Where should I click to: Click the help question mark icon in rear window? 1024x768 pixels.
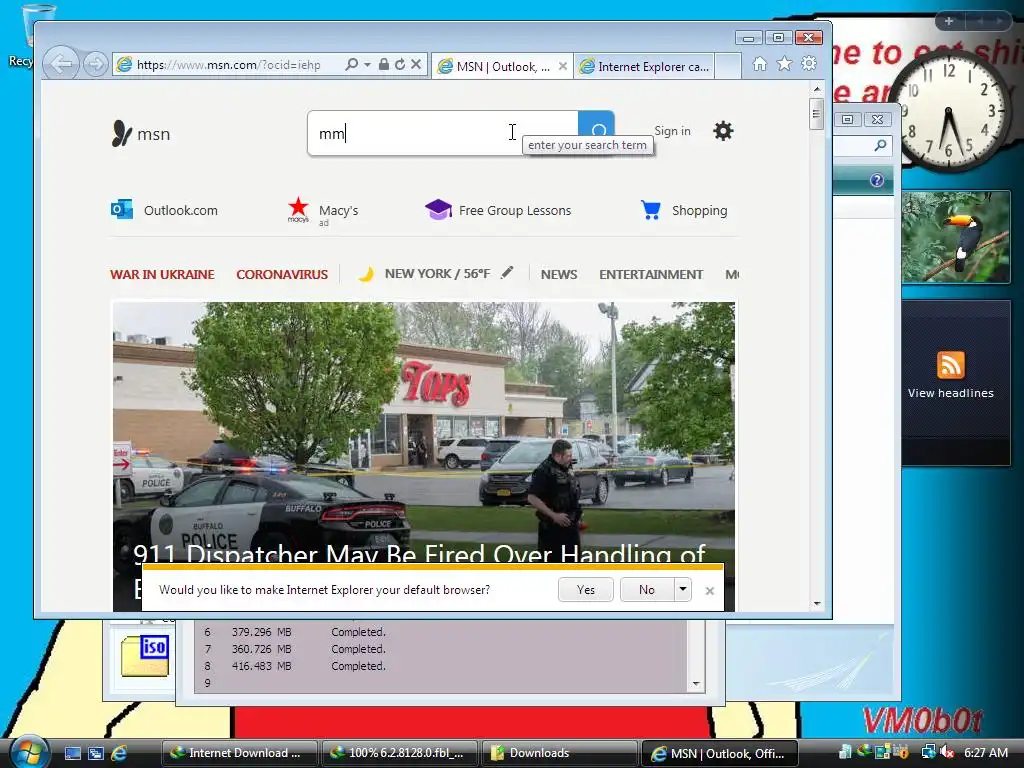pos(877,180)
